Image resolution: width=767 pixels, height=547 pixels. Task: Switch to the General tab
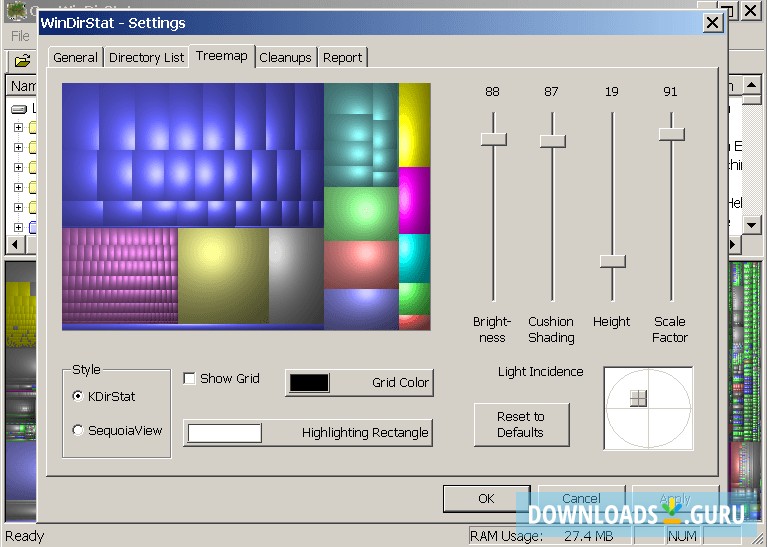(x=75, y=58)
